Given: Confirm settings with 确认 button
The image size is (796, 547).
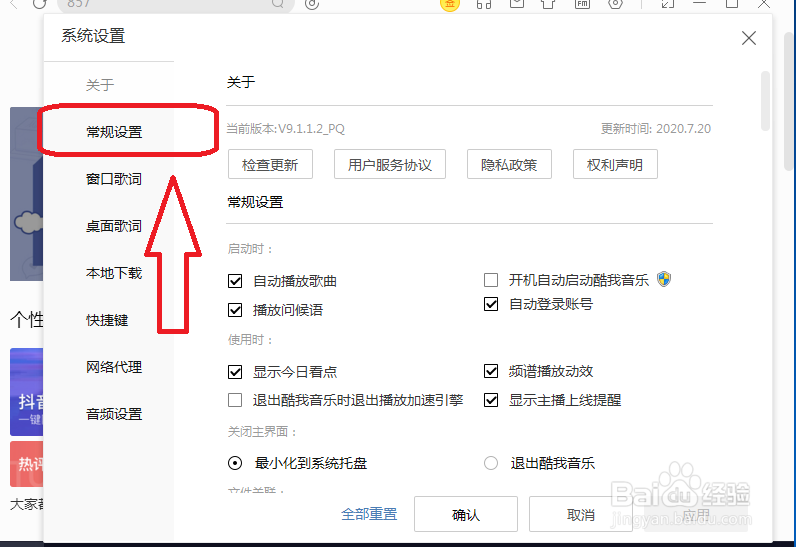Looking at the screenshot, I should (466, 514).
